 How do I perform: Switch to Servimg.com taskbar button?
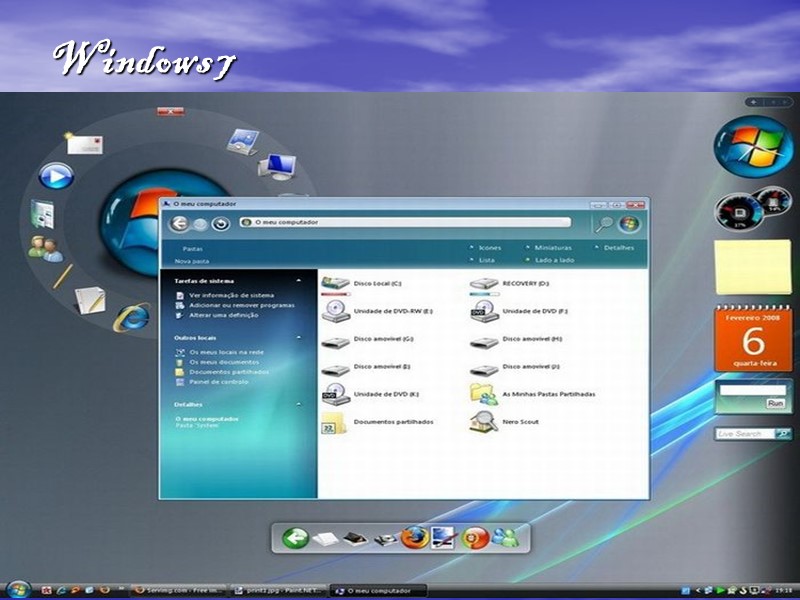coord(179,590)
